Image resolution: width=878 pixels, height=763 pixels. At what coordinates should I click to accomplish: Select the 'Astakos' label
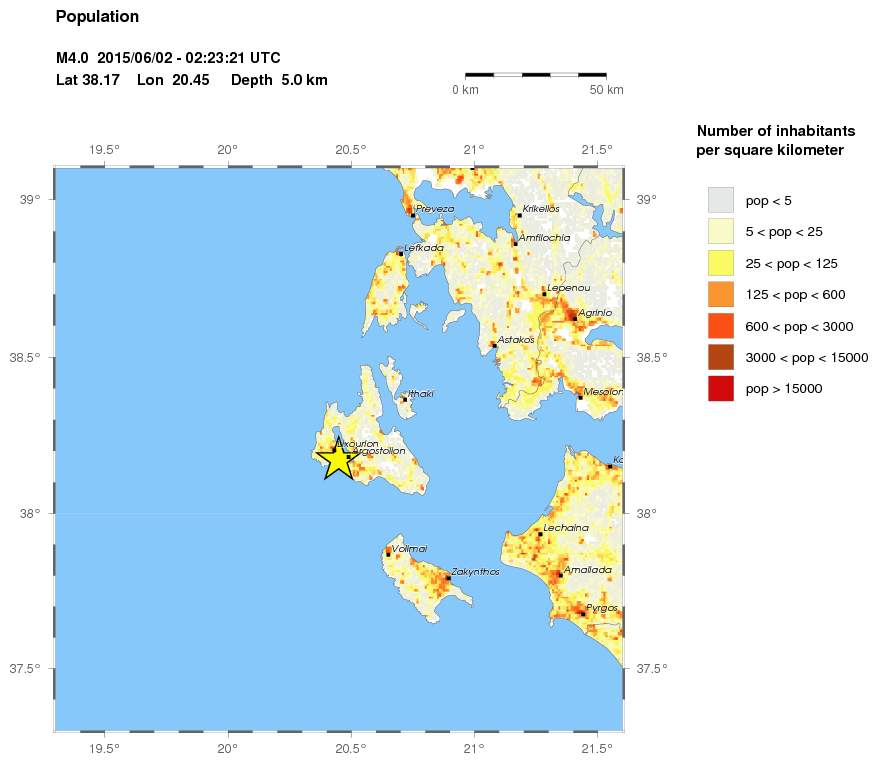click(x=516, y=340)
